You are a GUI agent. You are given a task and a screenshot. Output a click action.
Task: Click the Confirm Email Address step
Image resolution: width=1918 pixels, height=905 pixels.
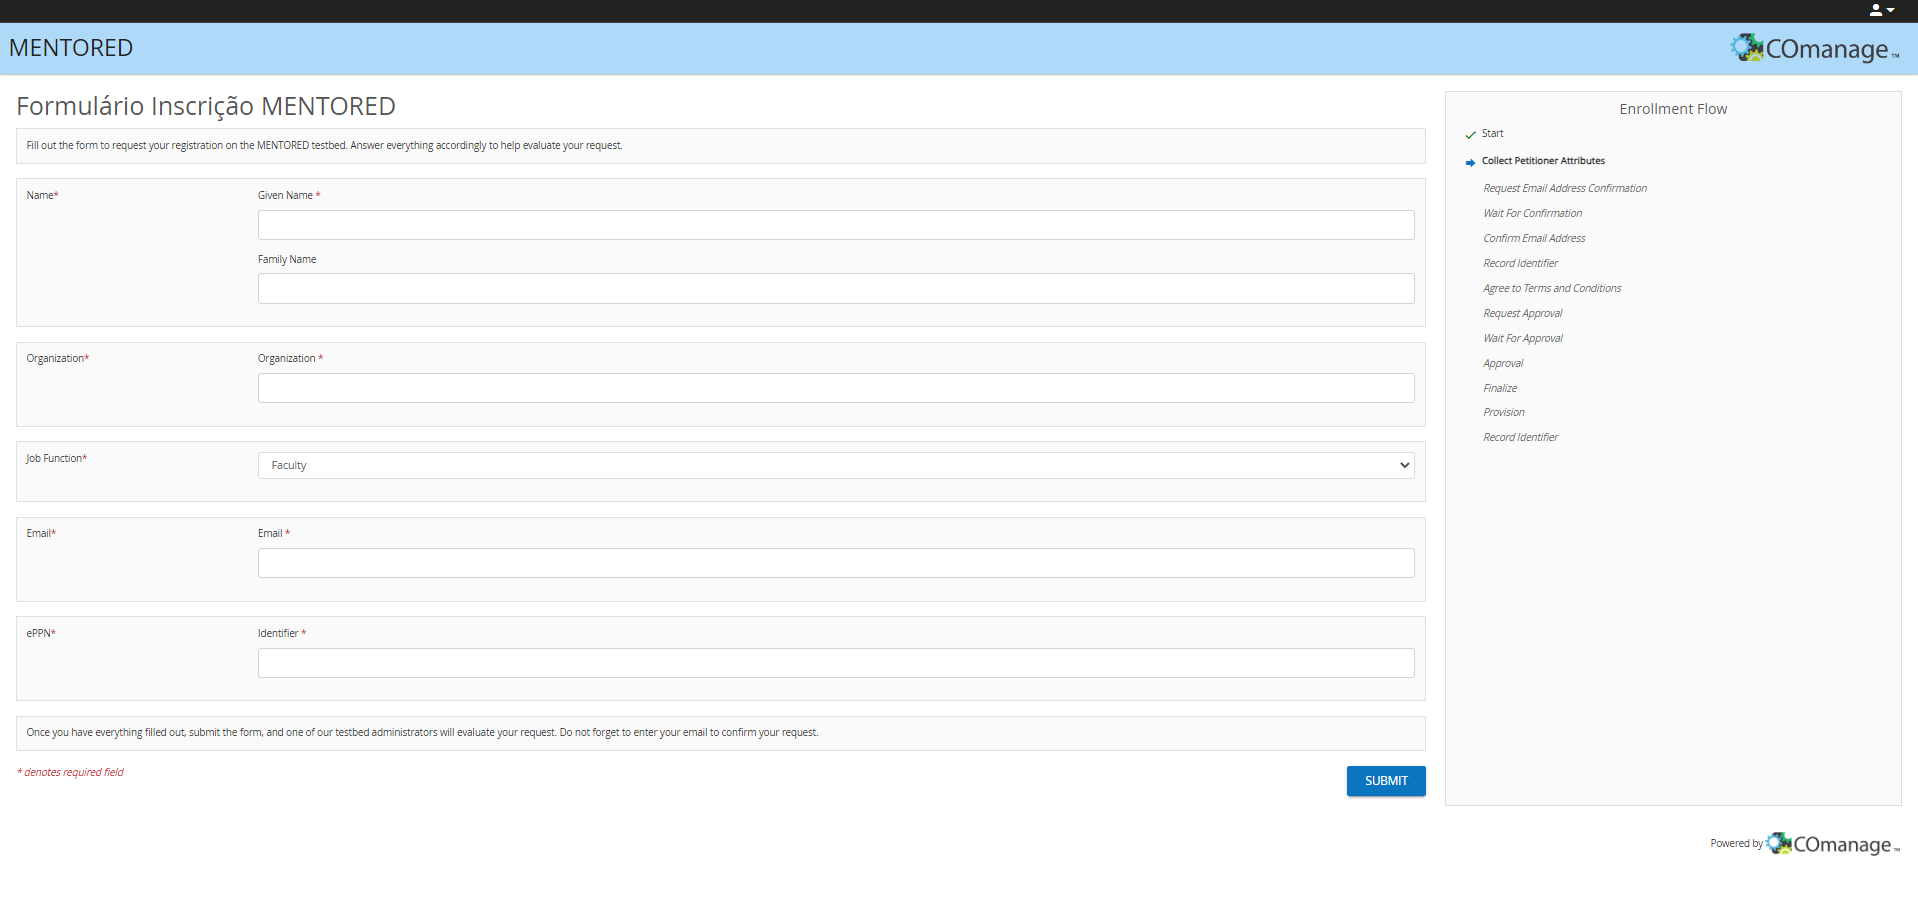(1533, 238)
